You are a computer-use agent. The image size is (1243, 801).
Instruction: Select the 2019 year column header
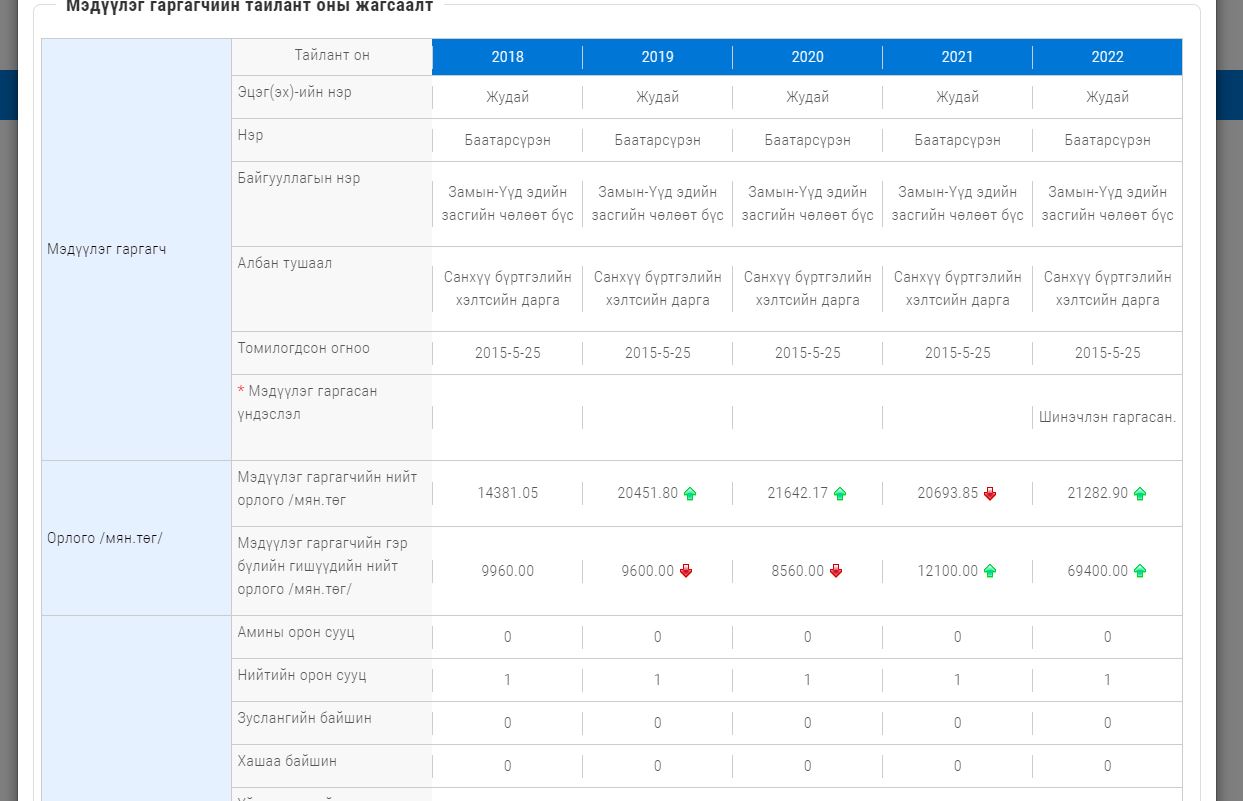(x=657, y=57)
